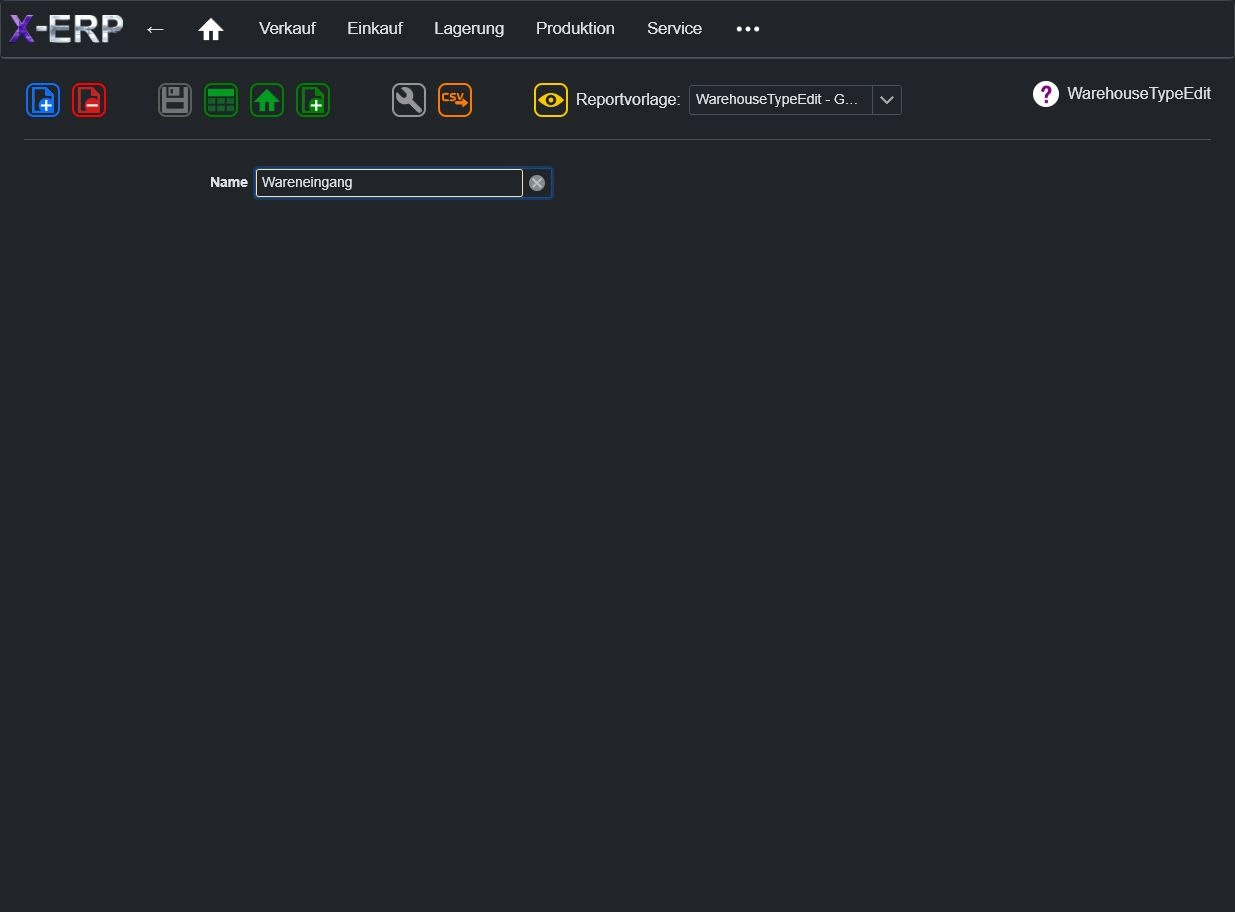Open help via purple question mark
The image size is (1235, 912).
pos(1045,94)
